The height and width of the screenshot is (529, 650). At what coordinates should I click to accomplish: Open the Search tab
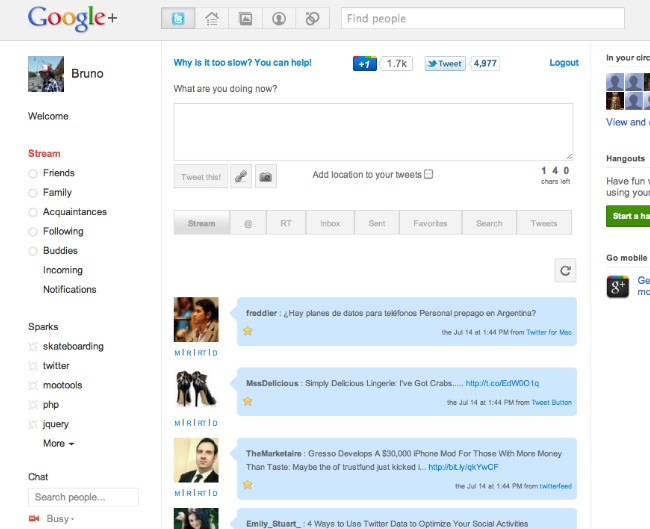(x=489, y=223)
